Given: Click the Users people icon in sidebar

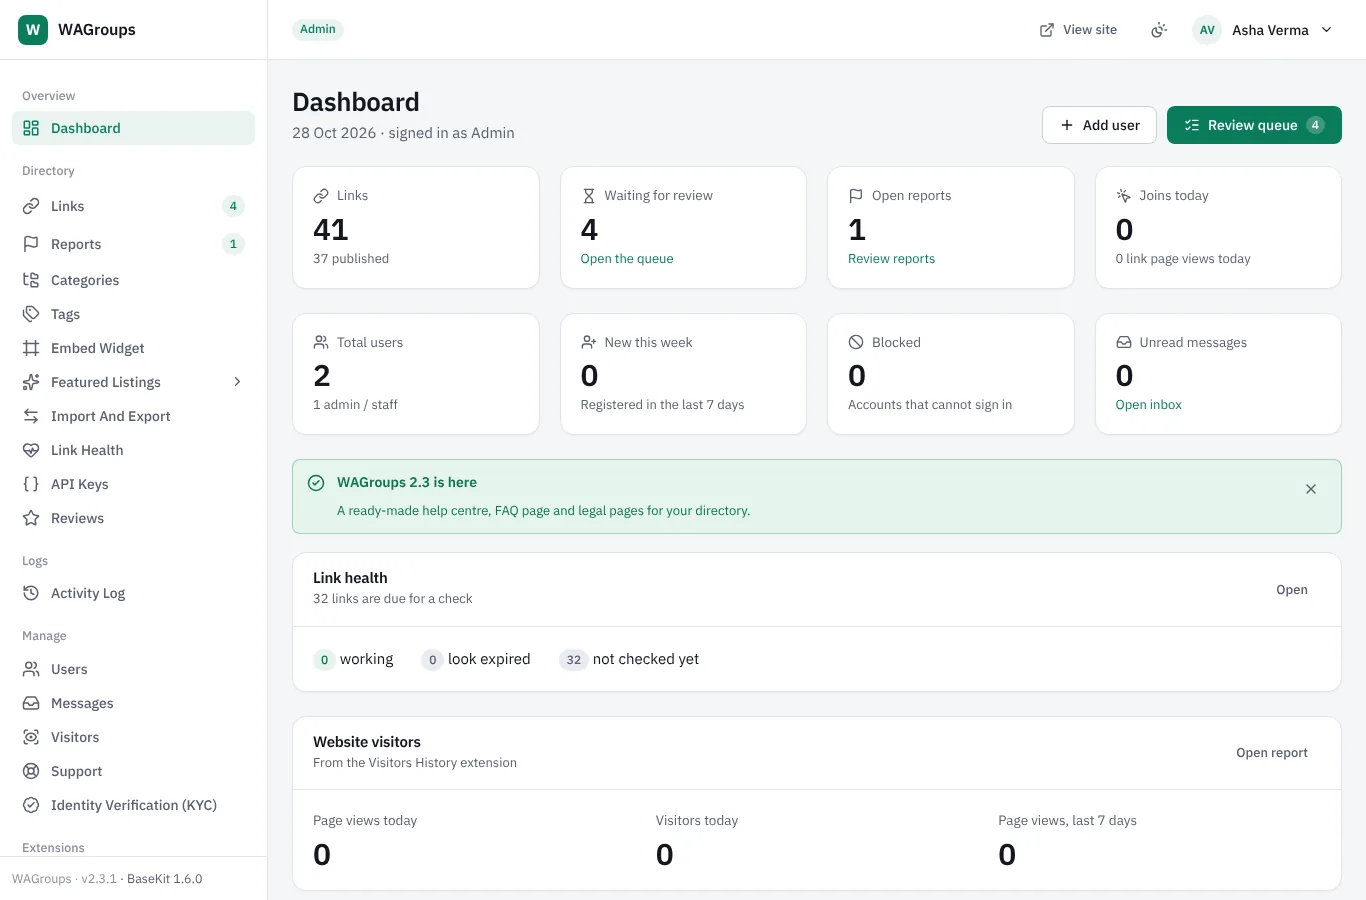Looking at the screenshot, I should pyautogui.click(x=31, y=669).
